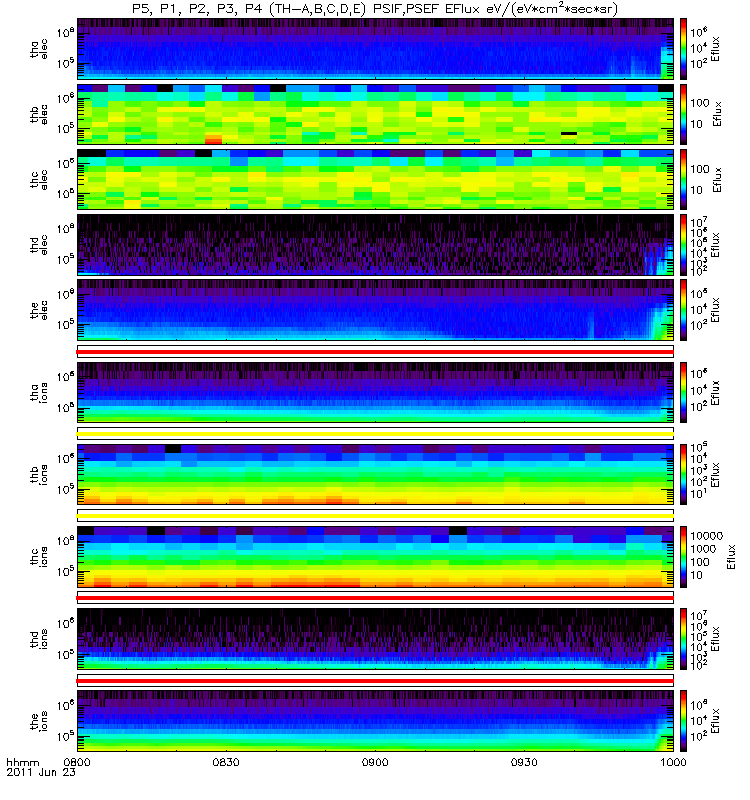This screenshot has width=750, height=800.
Task: Click the tha ions Eflux color bar
Action: (683, 393)
